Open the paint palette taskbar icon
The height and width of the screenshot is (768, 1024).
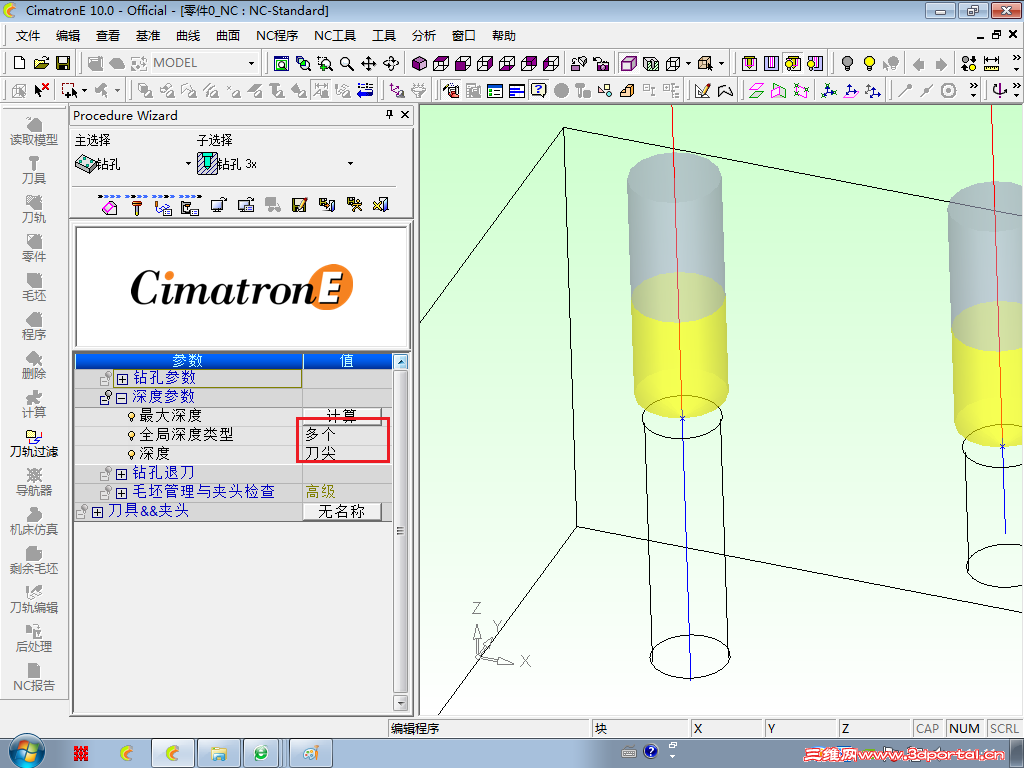311,754
